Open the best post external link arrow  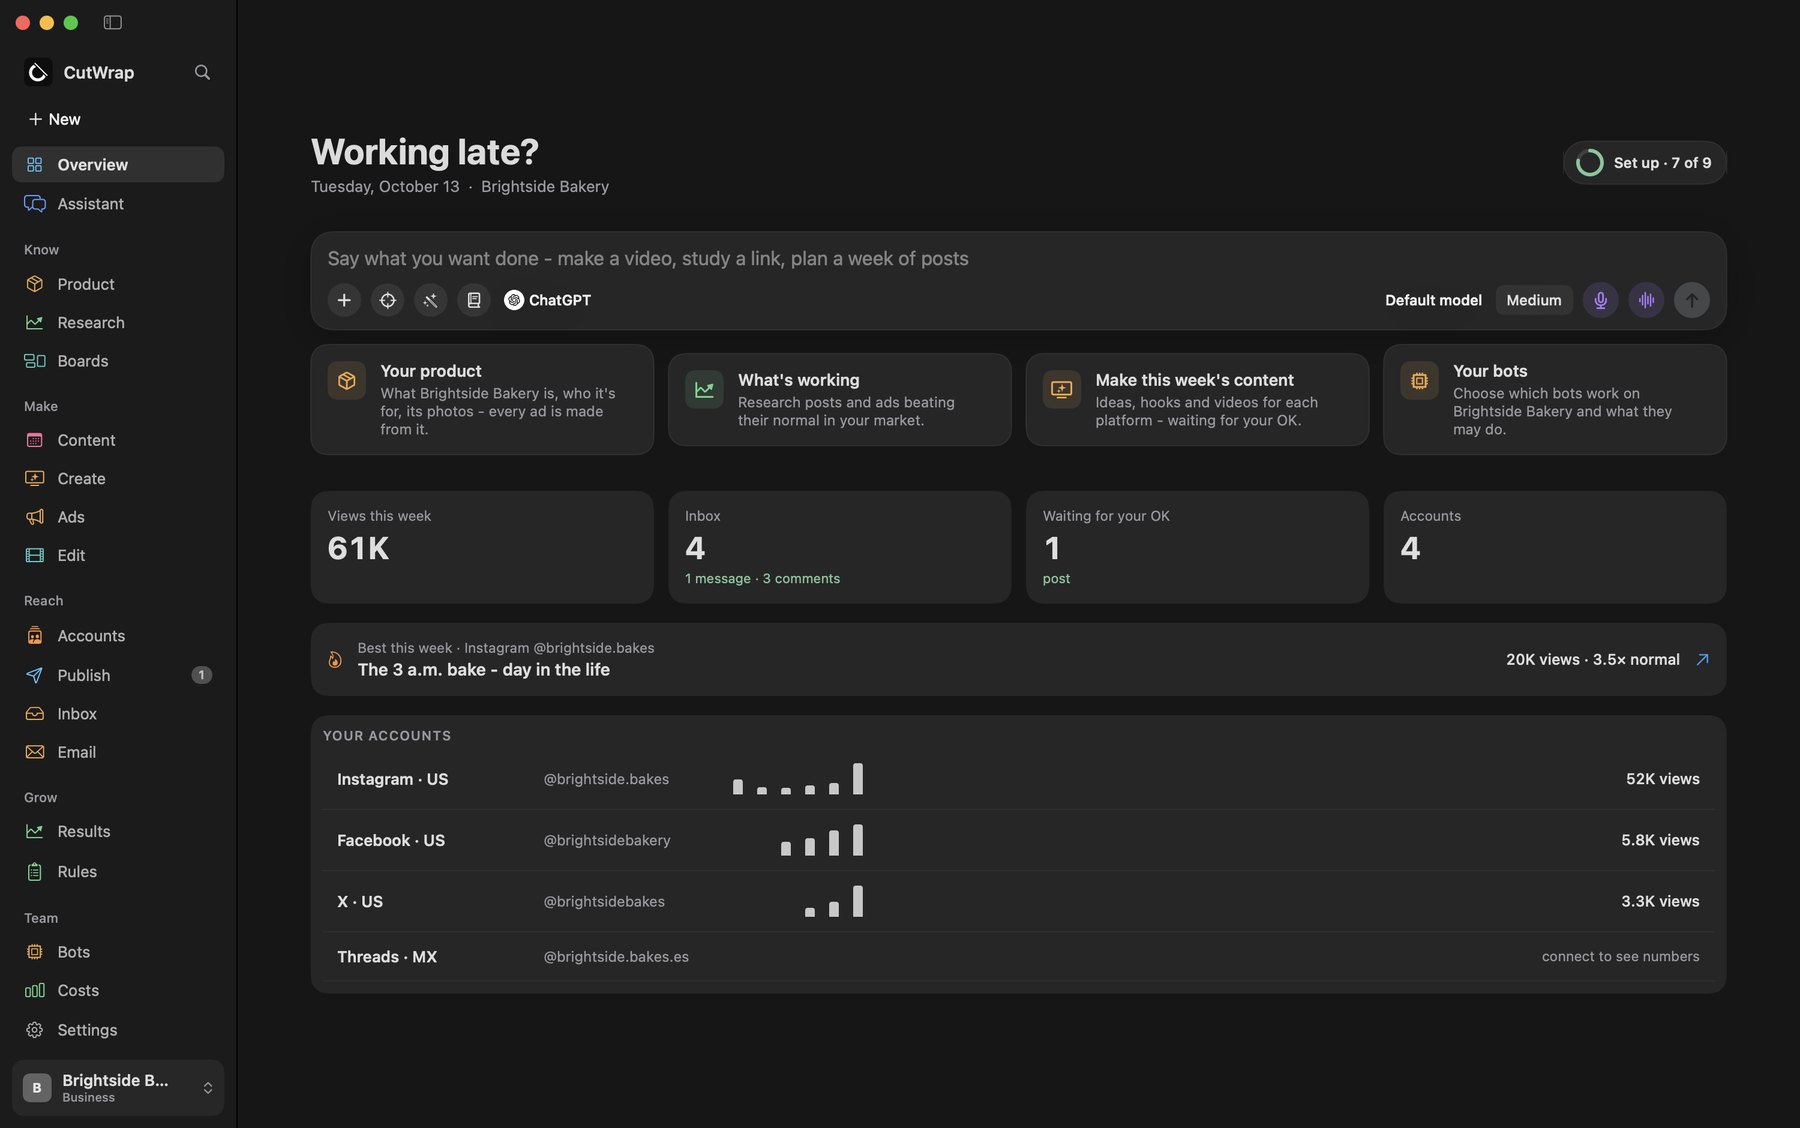[x=1702, y=659]
